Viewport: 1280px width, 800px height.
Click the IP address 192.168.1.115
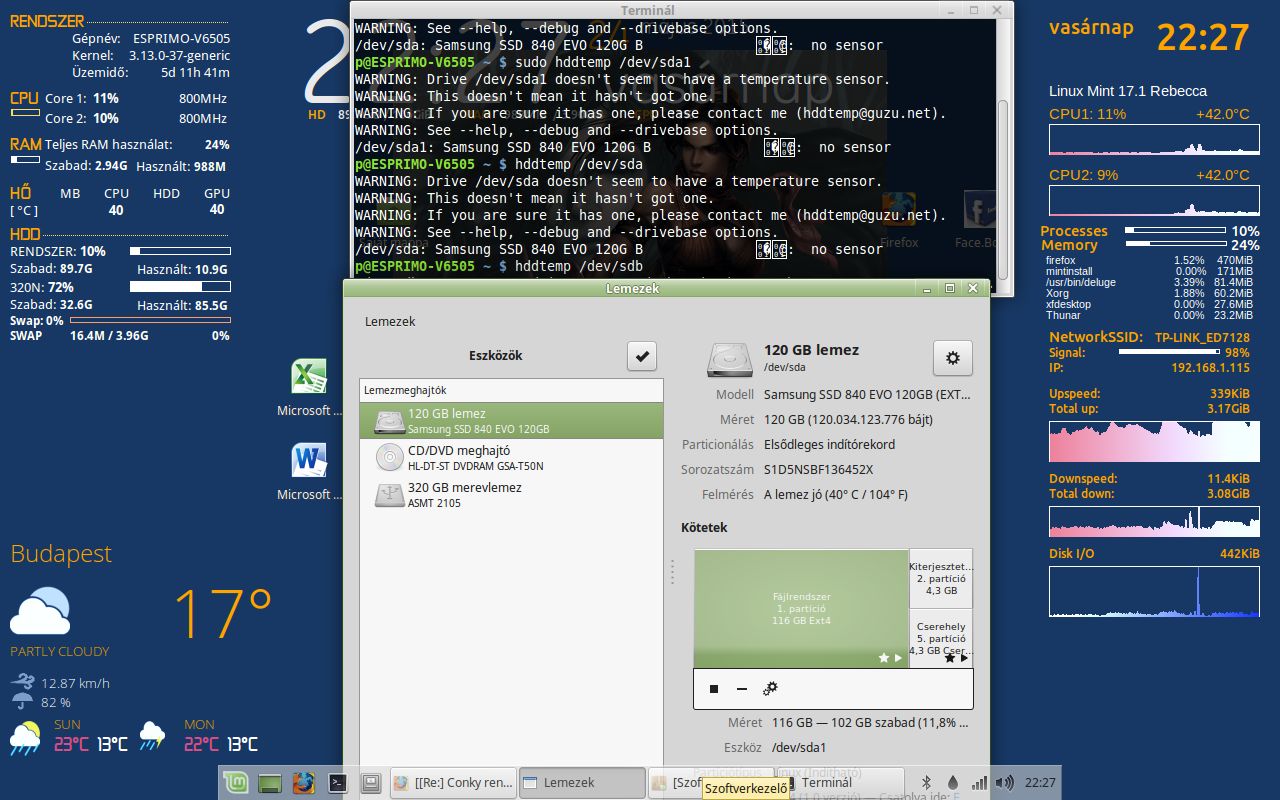(x=1210, y=367)
